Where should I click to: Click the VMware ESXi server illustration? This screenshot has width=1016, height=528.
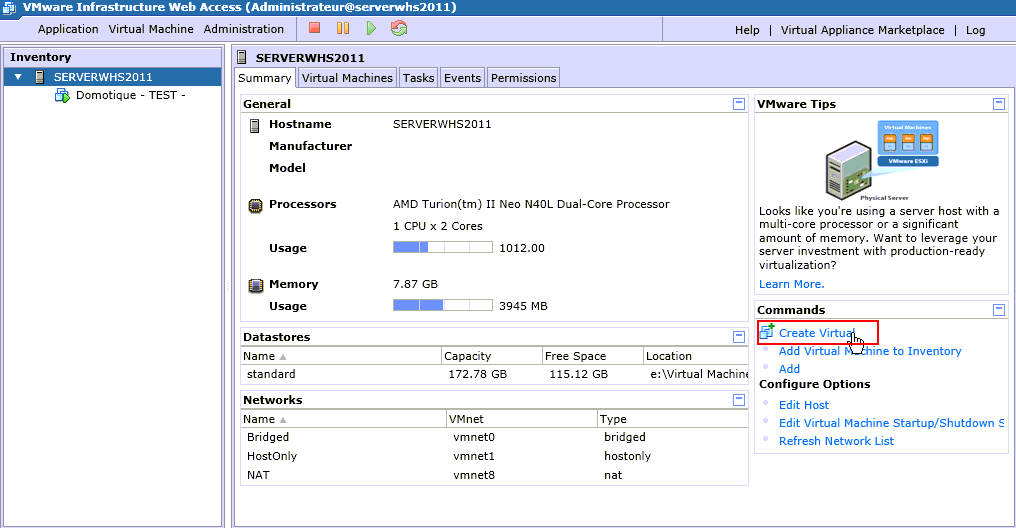881,160
